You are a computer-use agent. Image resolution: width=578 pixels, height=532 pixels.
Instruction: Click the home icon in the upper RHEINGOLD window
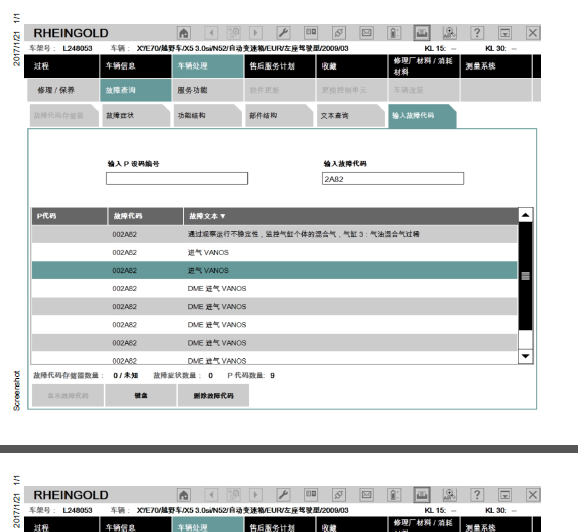(x=184, y=33)
